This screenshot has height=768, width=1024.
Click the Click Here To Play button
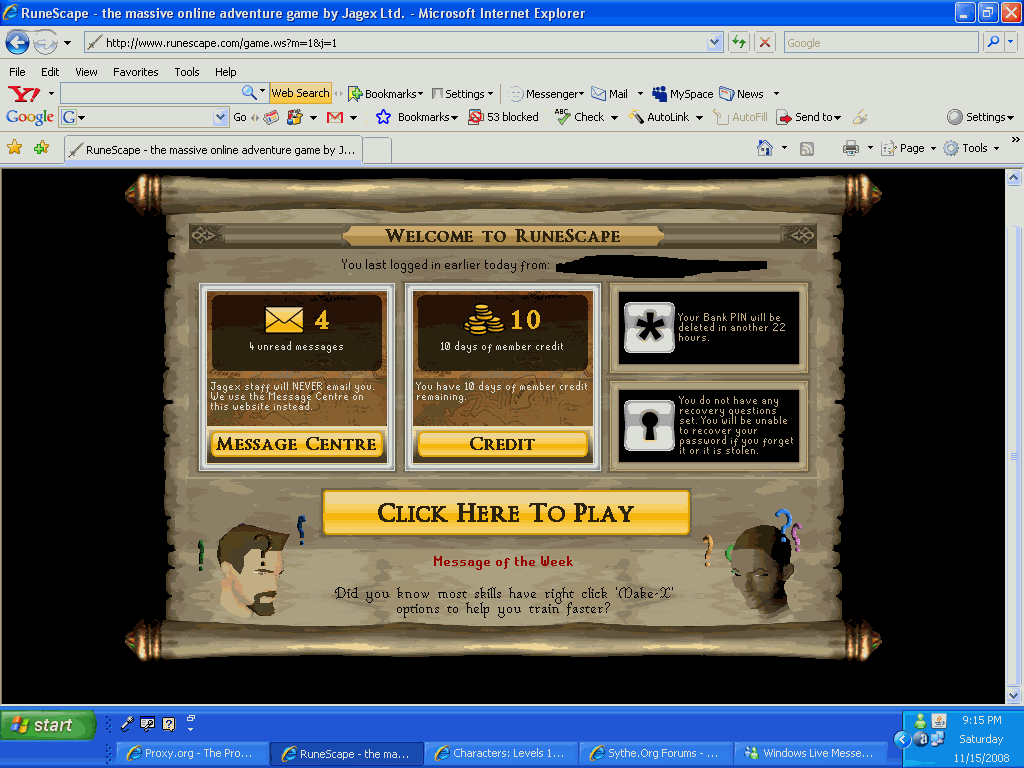(x=506, y=513)
